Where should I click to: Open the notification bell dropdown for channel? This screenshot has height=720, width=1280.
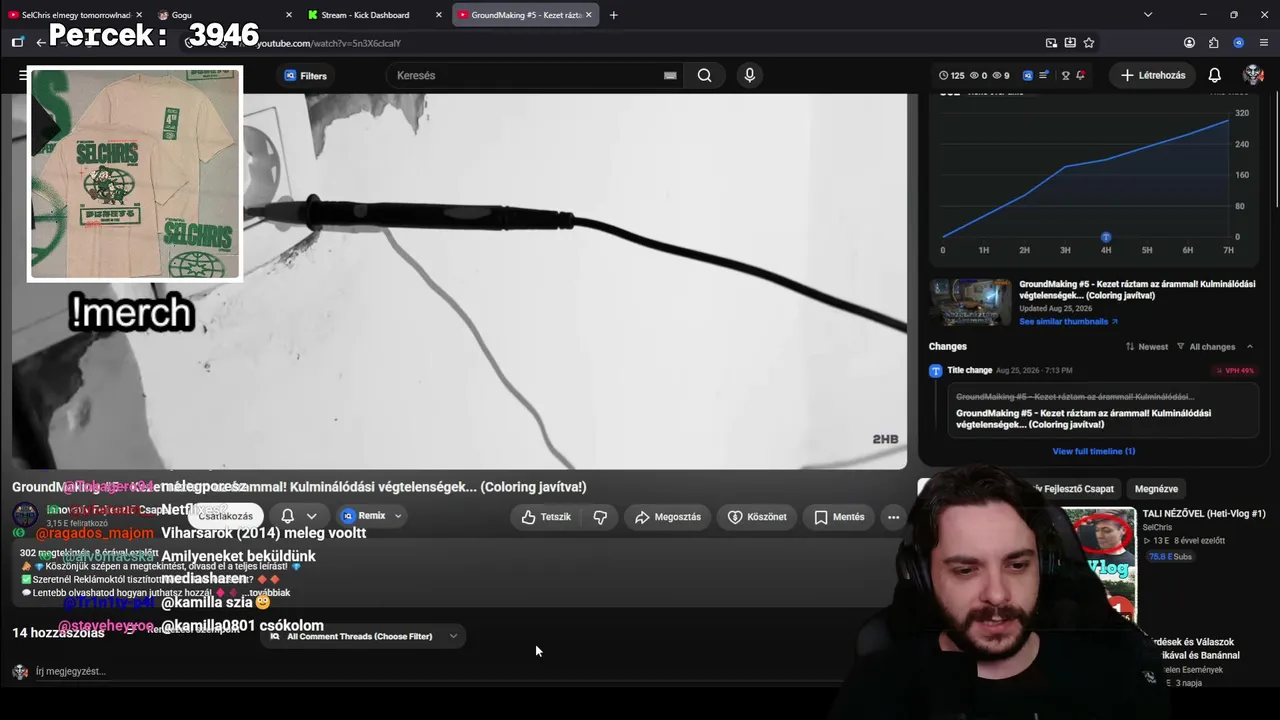pyautogui.click(x=298, y=516)
